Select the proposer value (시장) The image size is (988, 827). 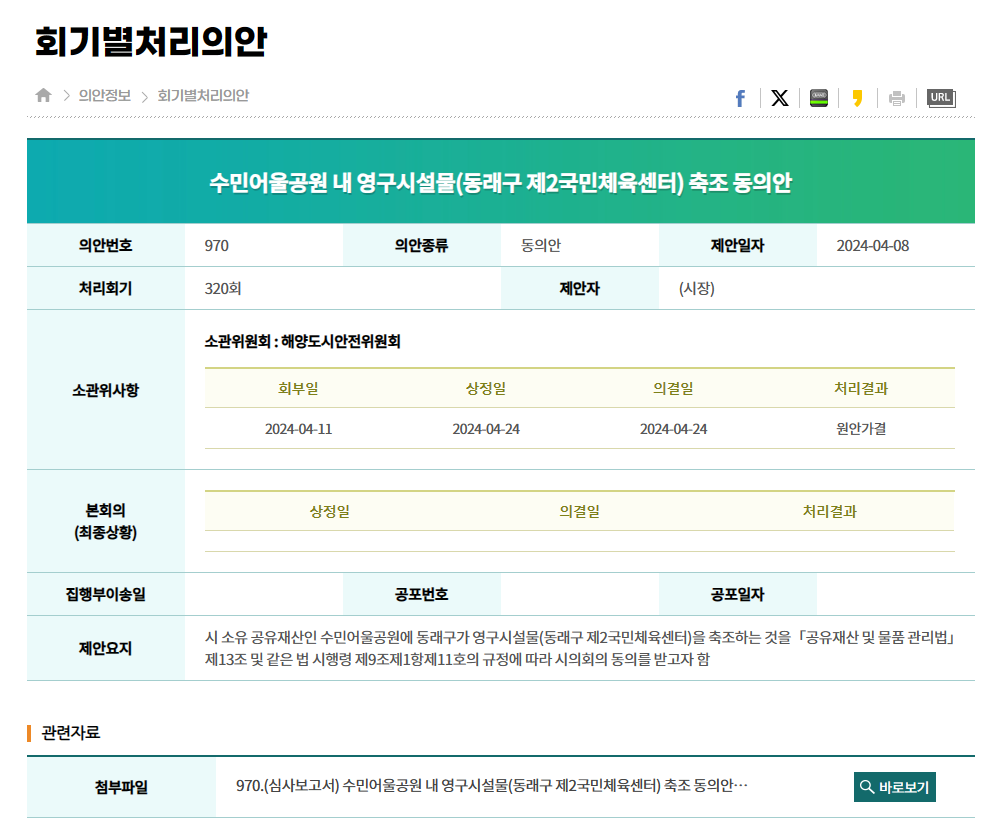point(696,289)
